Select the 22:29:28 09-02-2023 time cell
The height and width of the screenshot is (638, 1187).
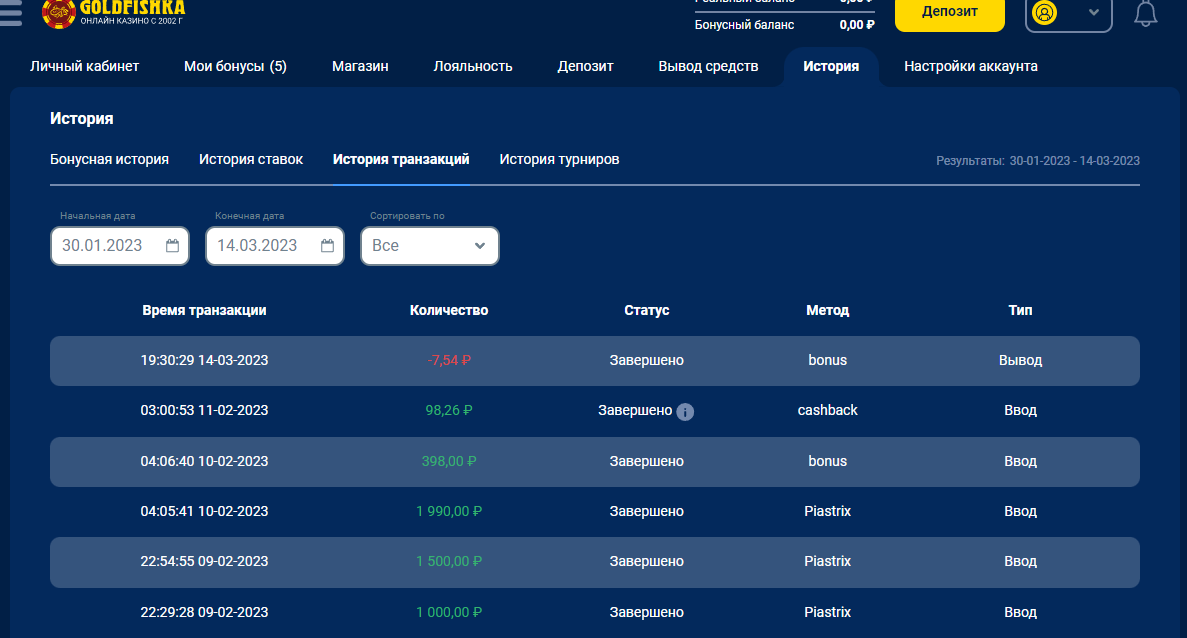click(204, 612)
